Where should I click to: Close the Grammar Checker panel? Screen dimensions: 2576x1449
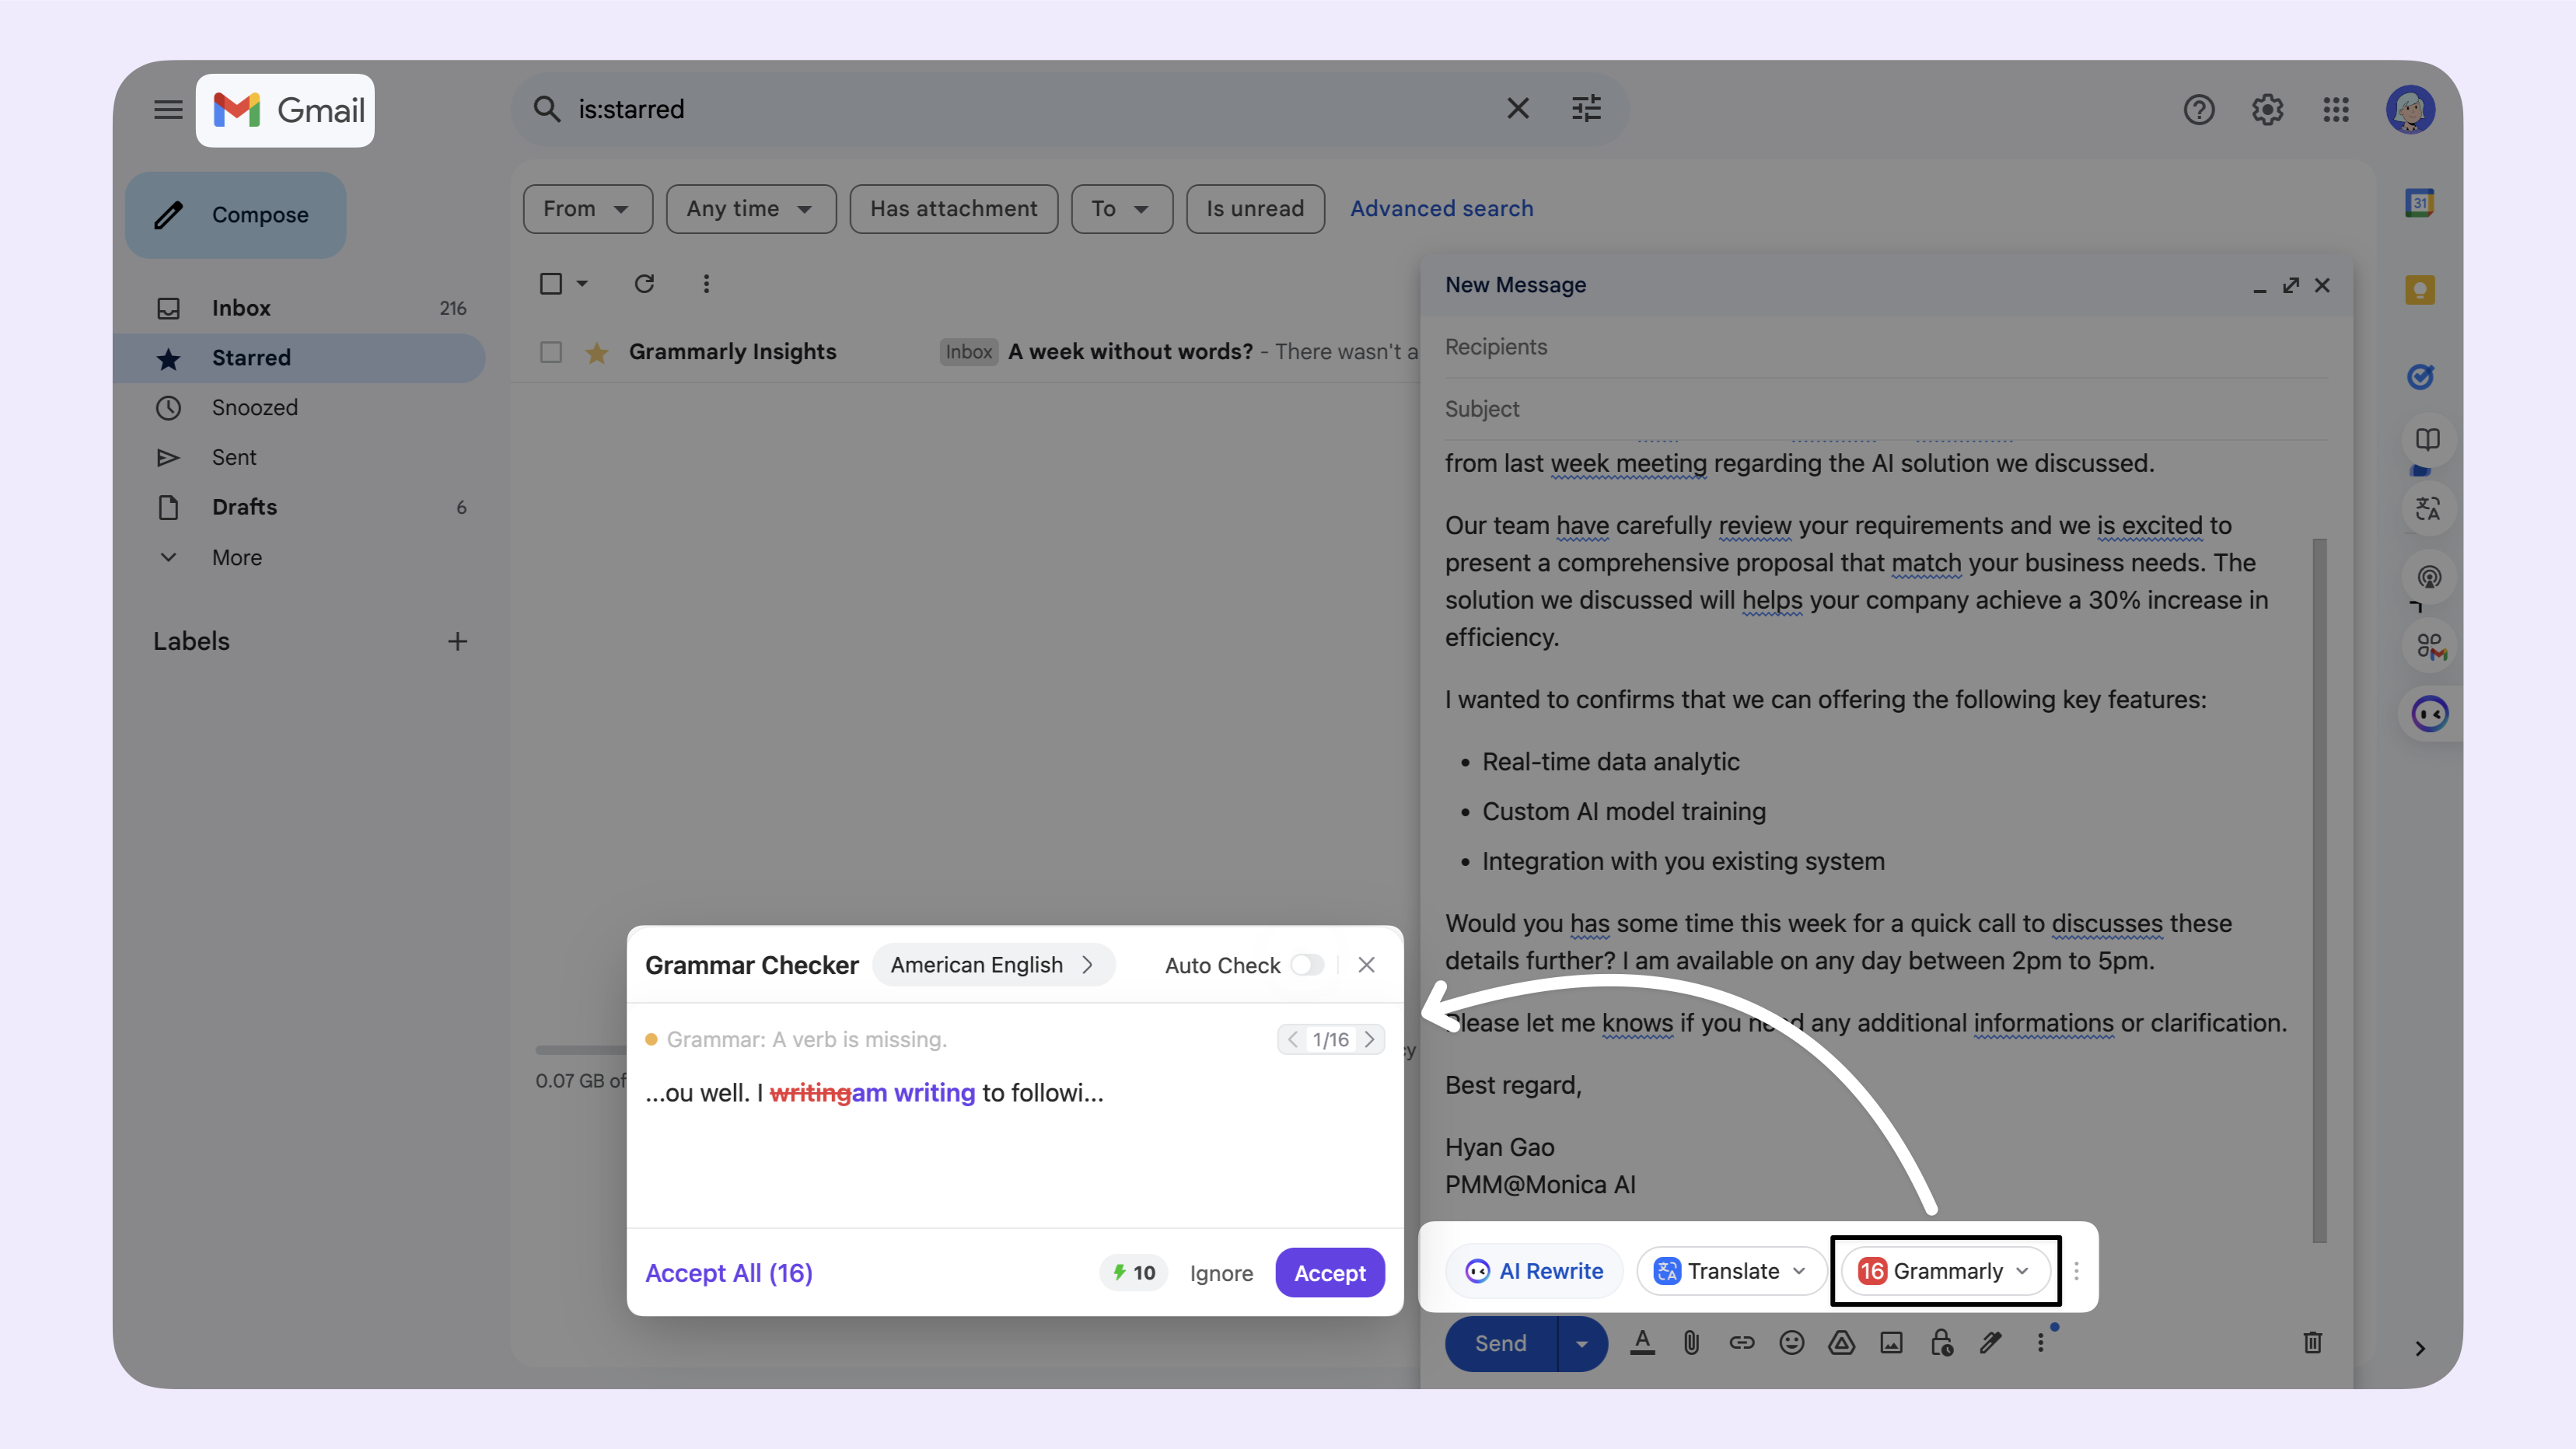coord(1366,965)
